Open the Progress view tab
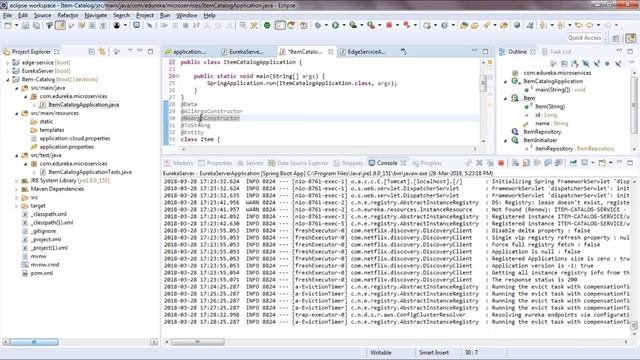The height and width of the screenshot is (360, 640). coord(427,163)
